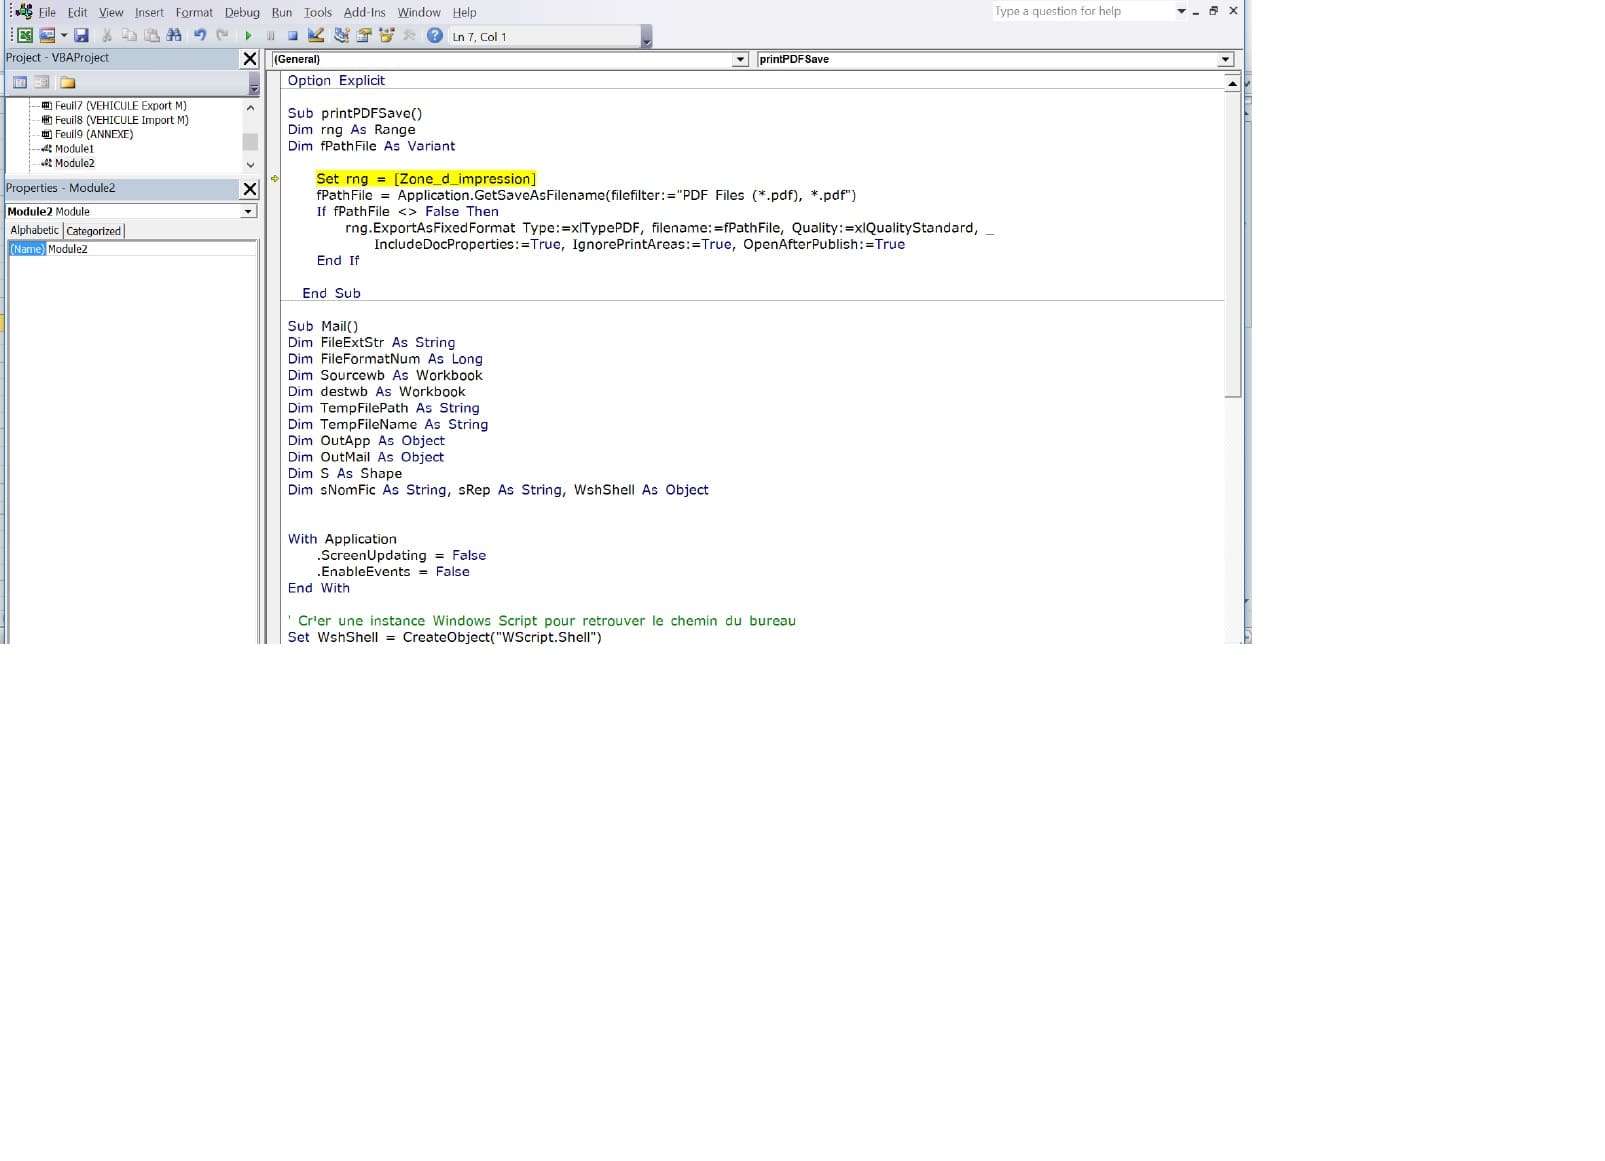The image size is (1605, 1161).
Task: Click the project tree scroll down arrow
Action: tap(250, 165)
